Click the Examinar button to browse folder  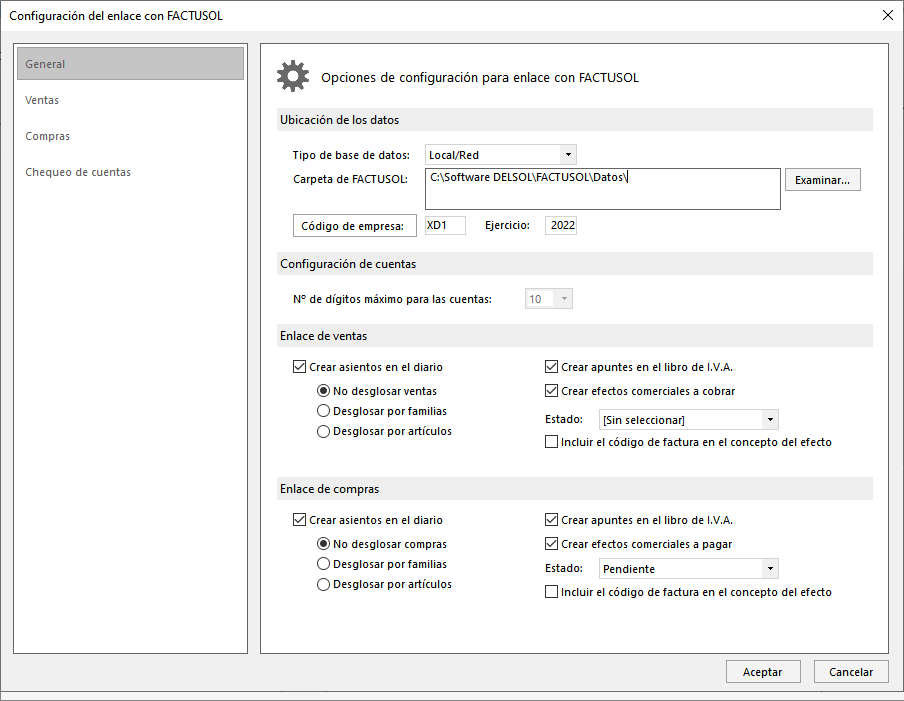(x=822, y=180)
